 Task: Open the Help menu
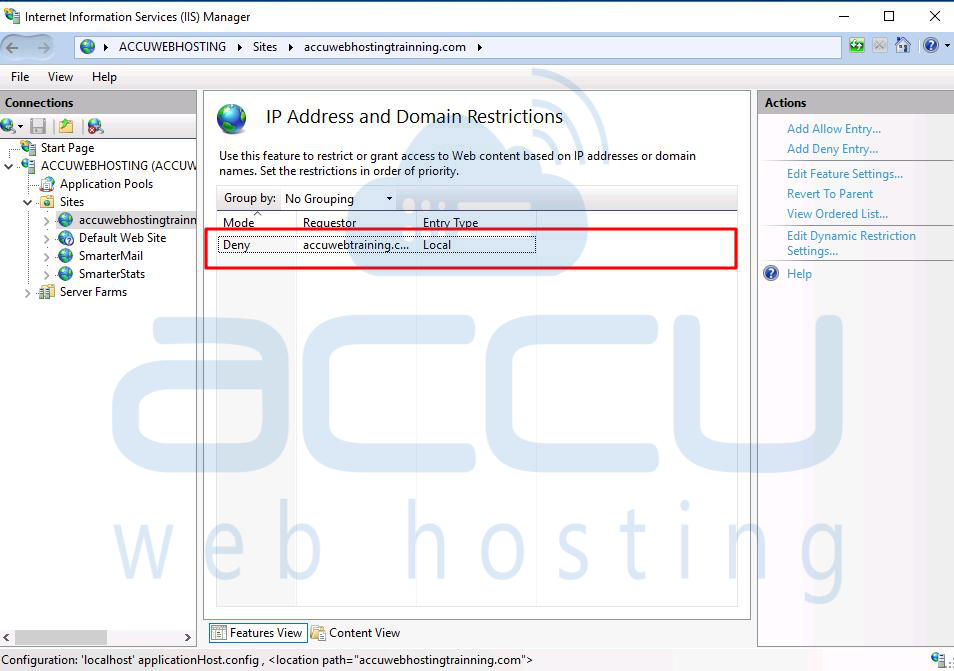(x=104, y=77)
